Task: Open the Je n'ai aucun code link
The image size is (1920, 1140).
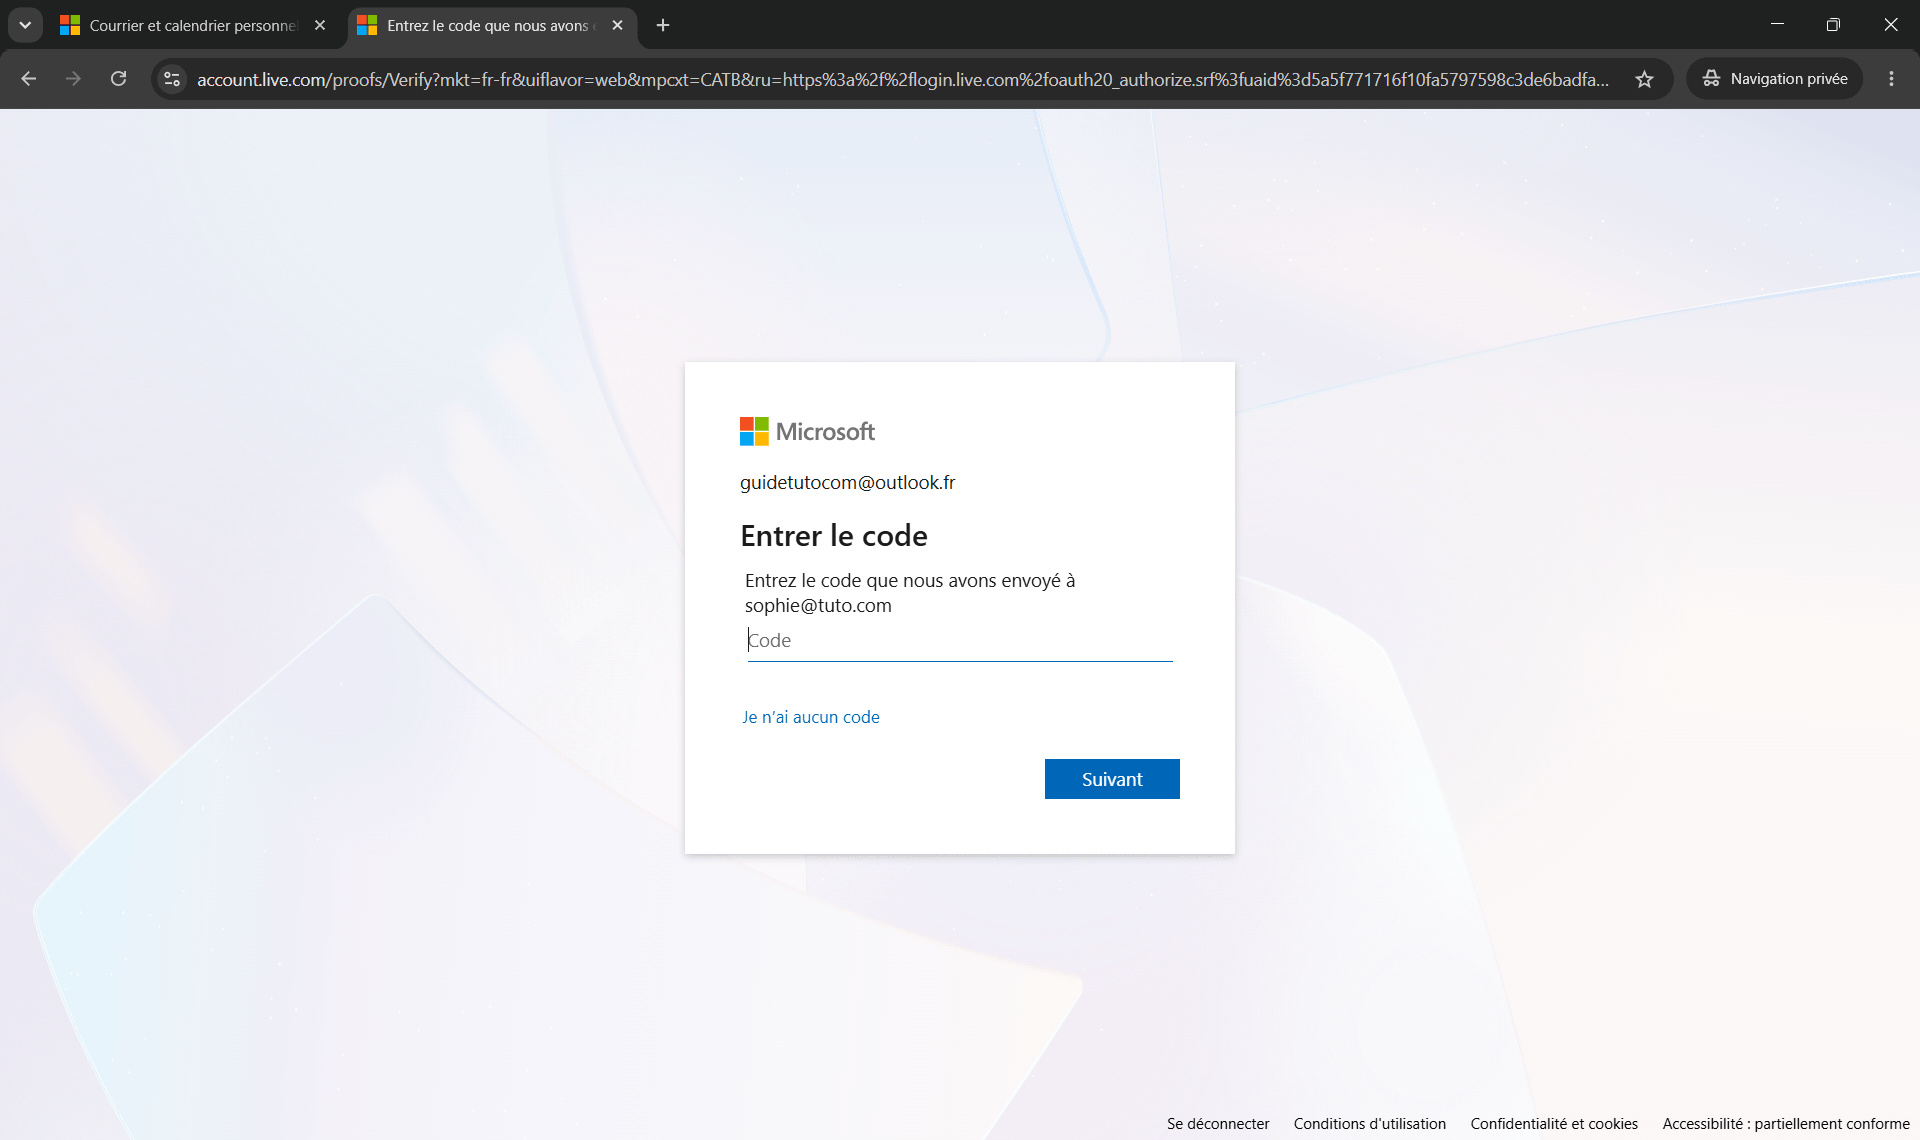Action: 811,717
